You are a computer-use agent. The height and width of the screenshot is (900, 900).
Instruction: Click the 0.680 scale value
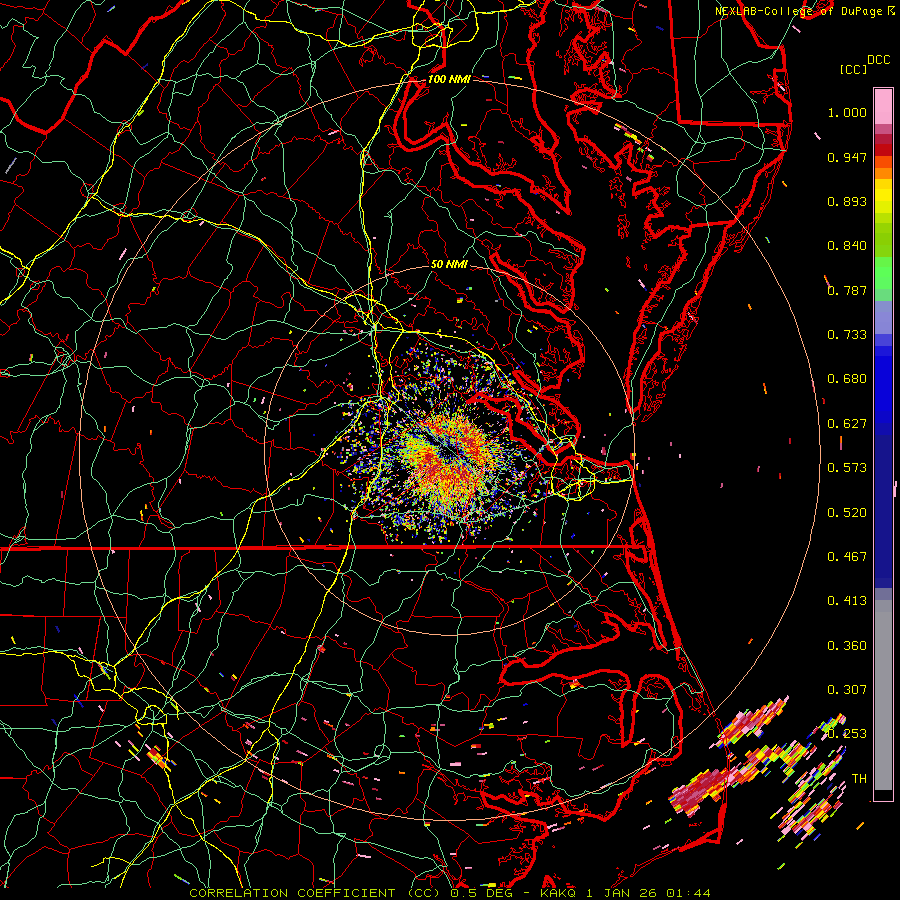pos(847,379)
